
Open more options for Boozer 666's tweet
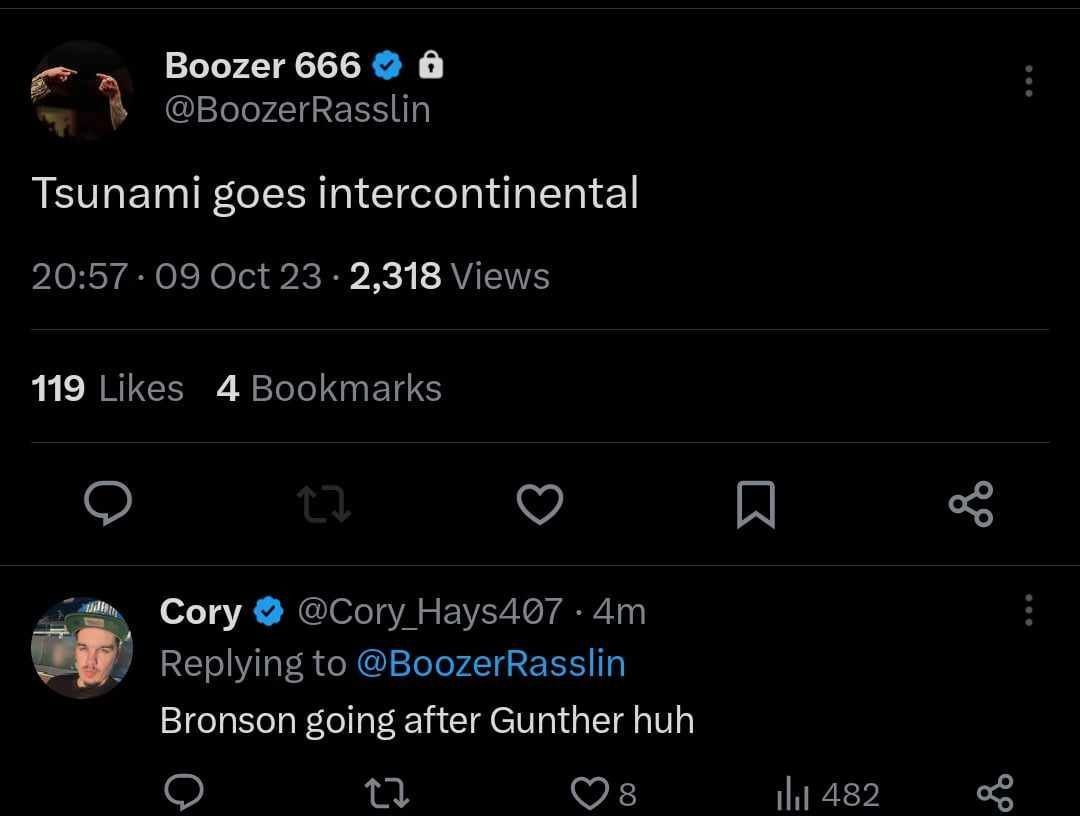click(1028, 81)
